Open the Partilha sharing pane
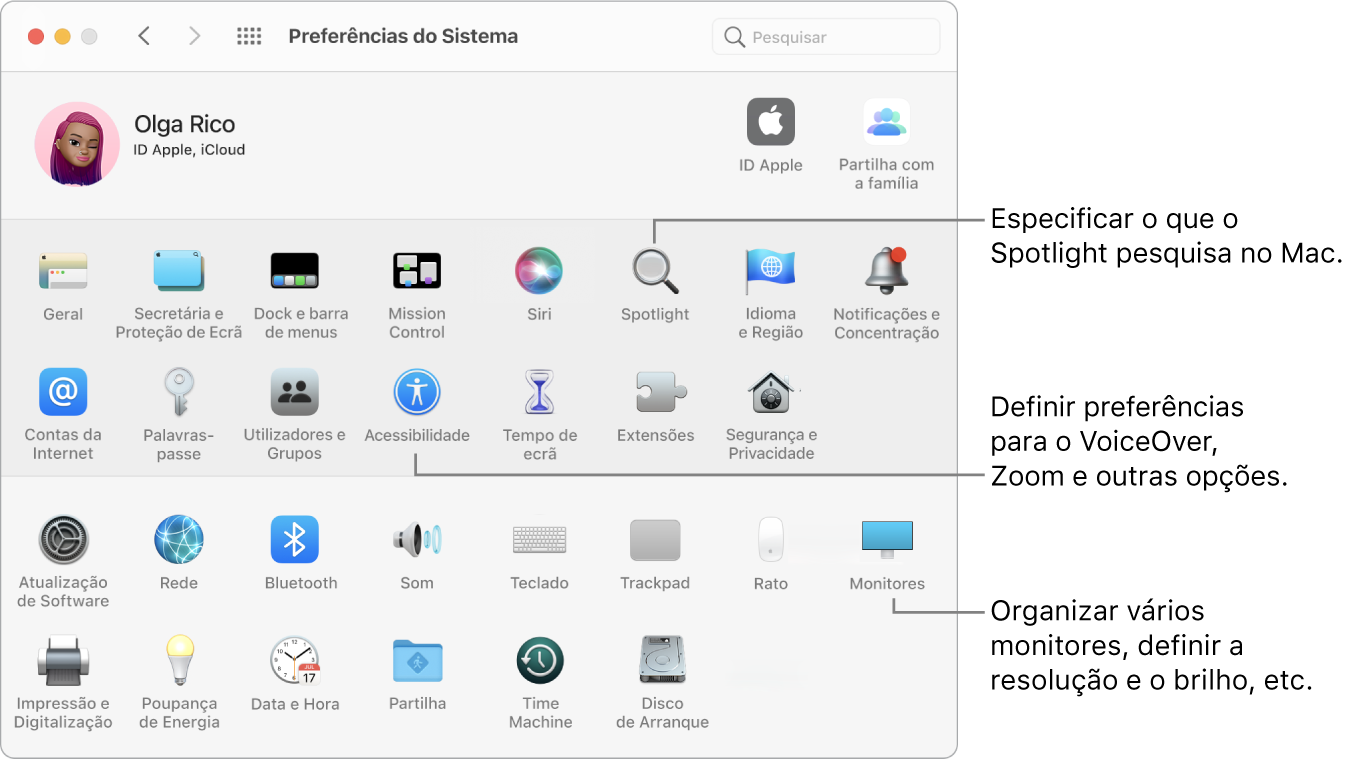Screen dimensions: 1357x761 417,661
